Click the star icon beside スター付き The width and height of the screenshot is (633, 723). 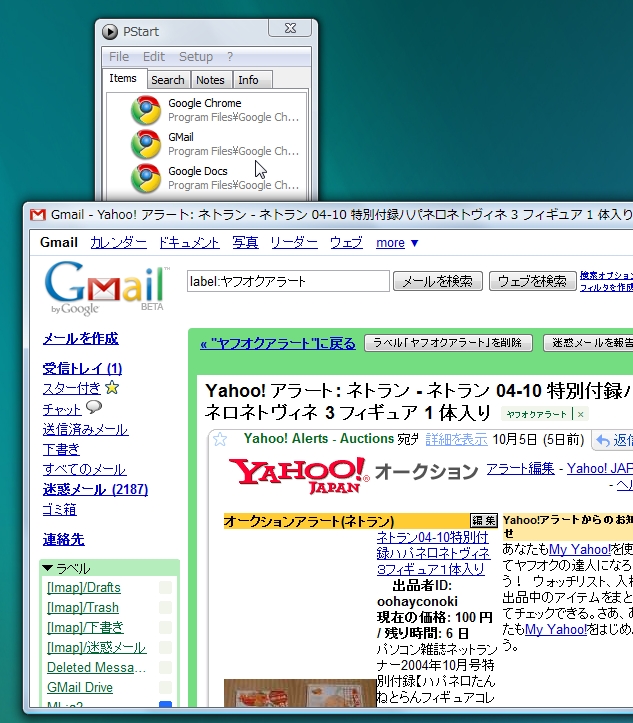click(112, 387)
